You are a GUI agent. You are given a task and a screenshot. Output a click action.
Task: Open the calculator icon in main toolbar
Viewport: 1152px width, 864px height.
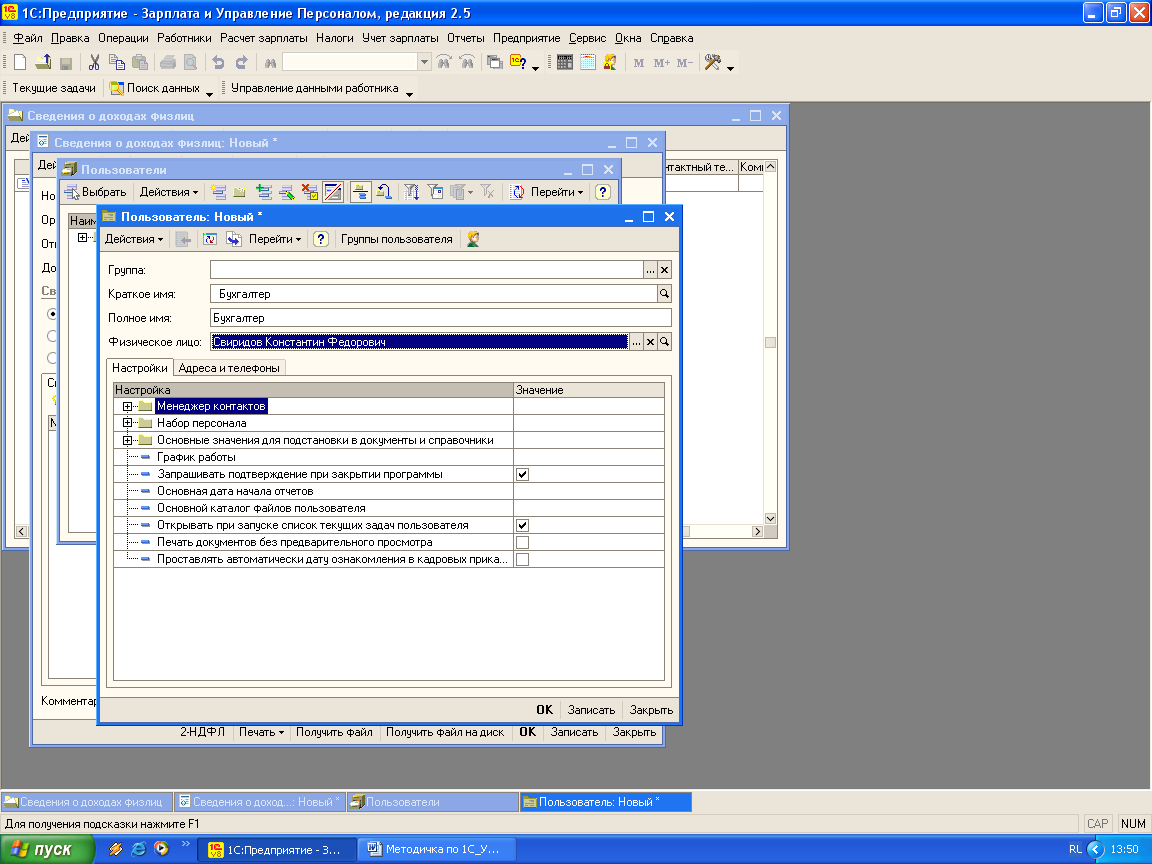coord(564,62)
